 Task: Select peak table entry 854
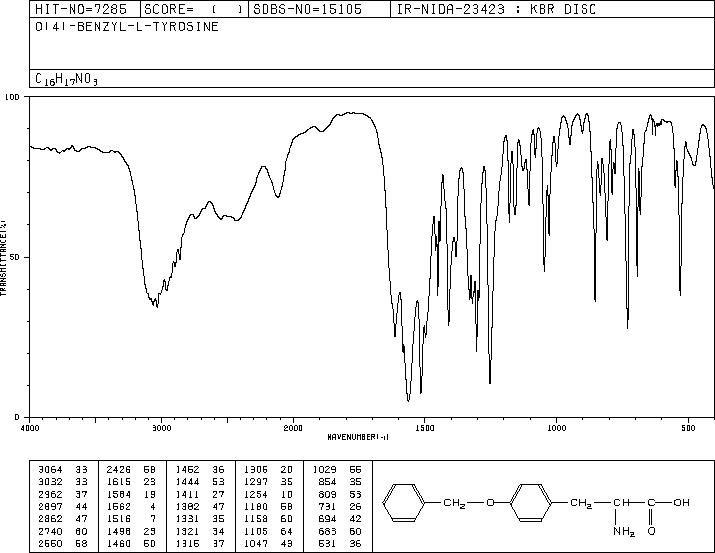[x=327, y=481]
